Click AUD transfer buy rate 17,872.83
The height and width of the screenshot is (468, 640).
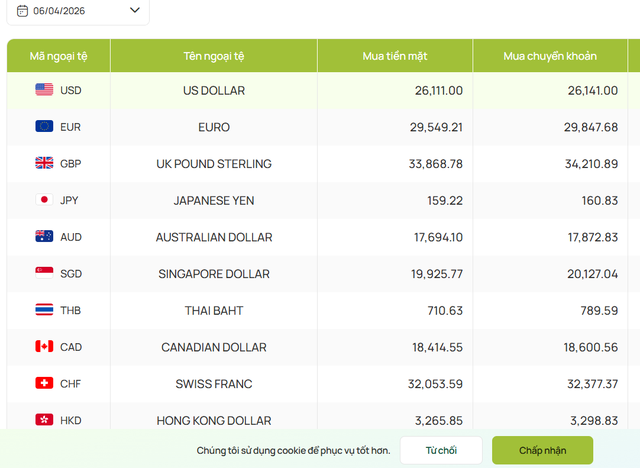[593, 237]
